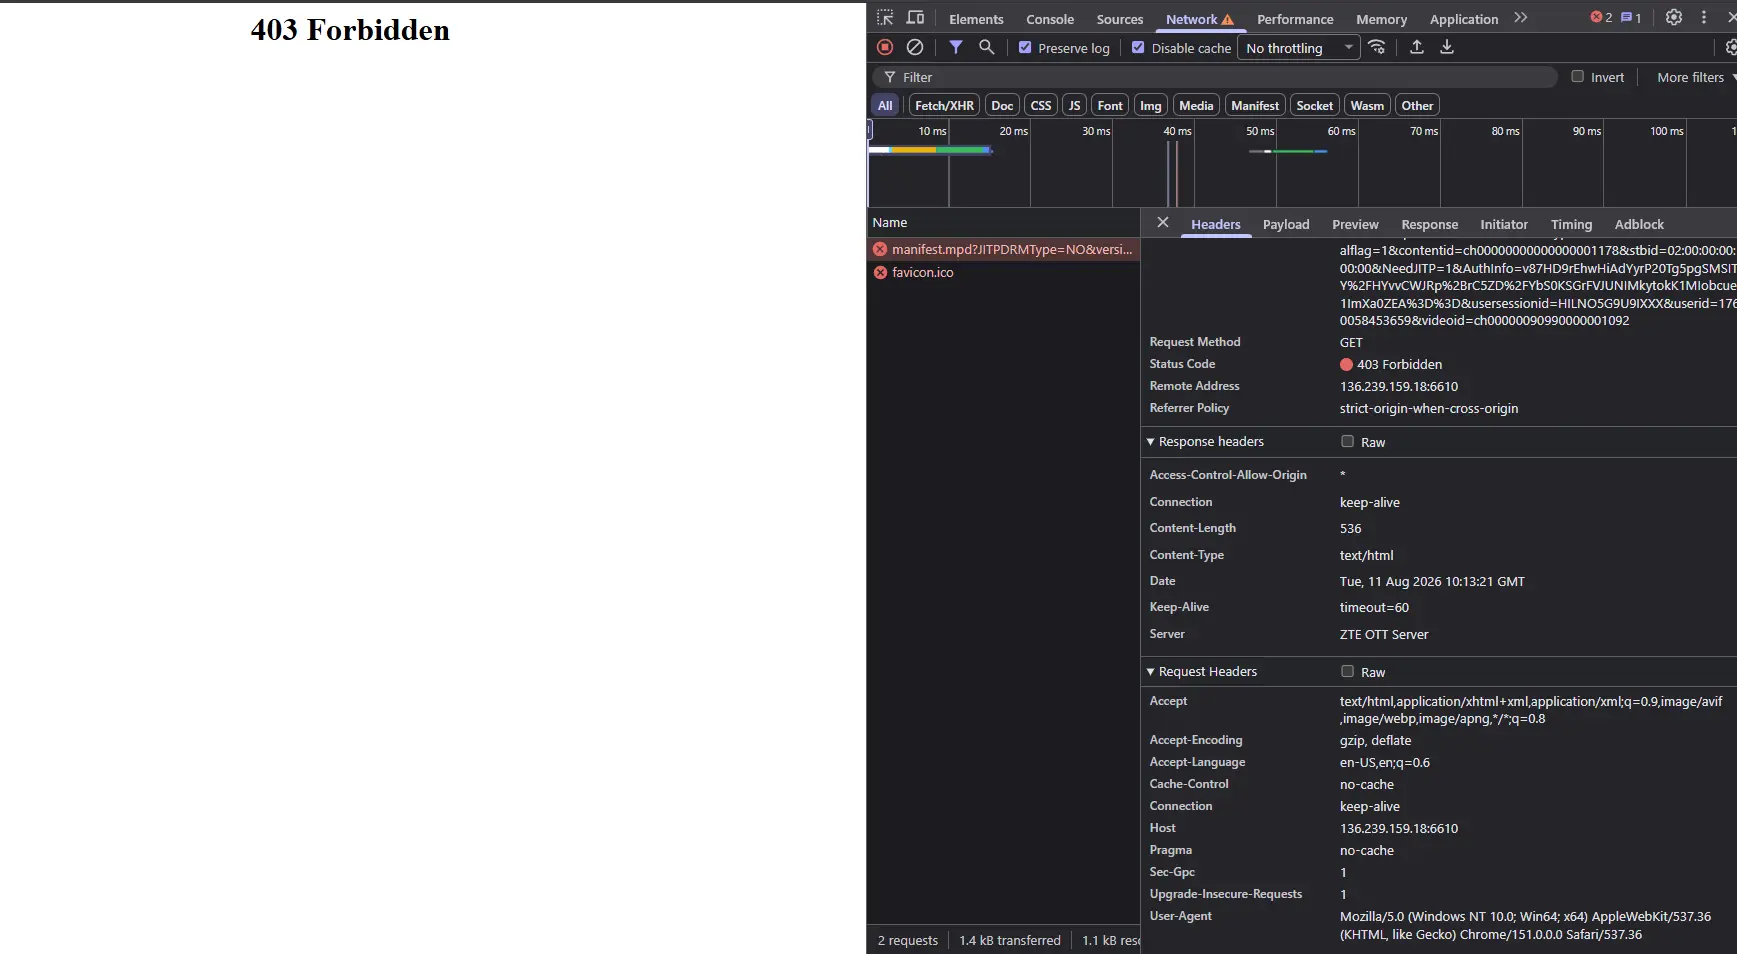Click the Name column header
Viewport: 1737px width, 954px height.
1003,223
